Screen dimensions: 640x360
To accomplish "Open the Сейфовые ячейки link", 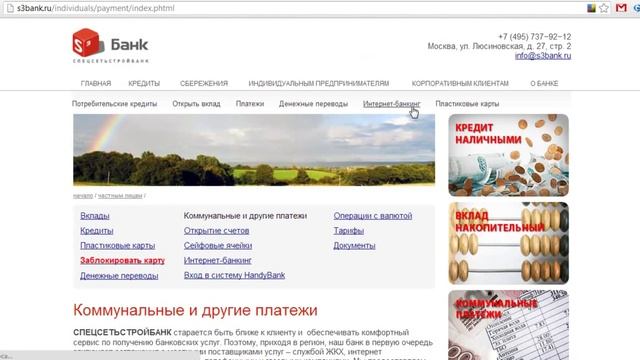I will pos(218,246).
